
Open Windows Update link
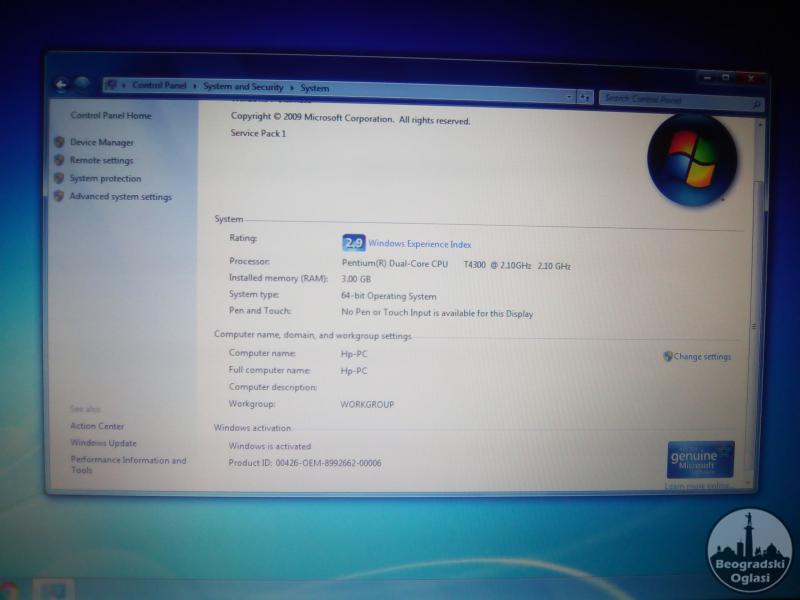104,443
